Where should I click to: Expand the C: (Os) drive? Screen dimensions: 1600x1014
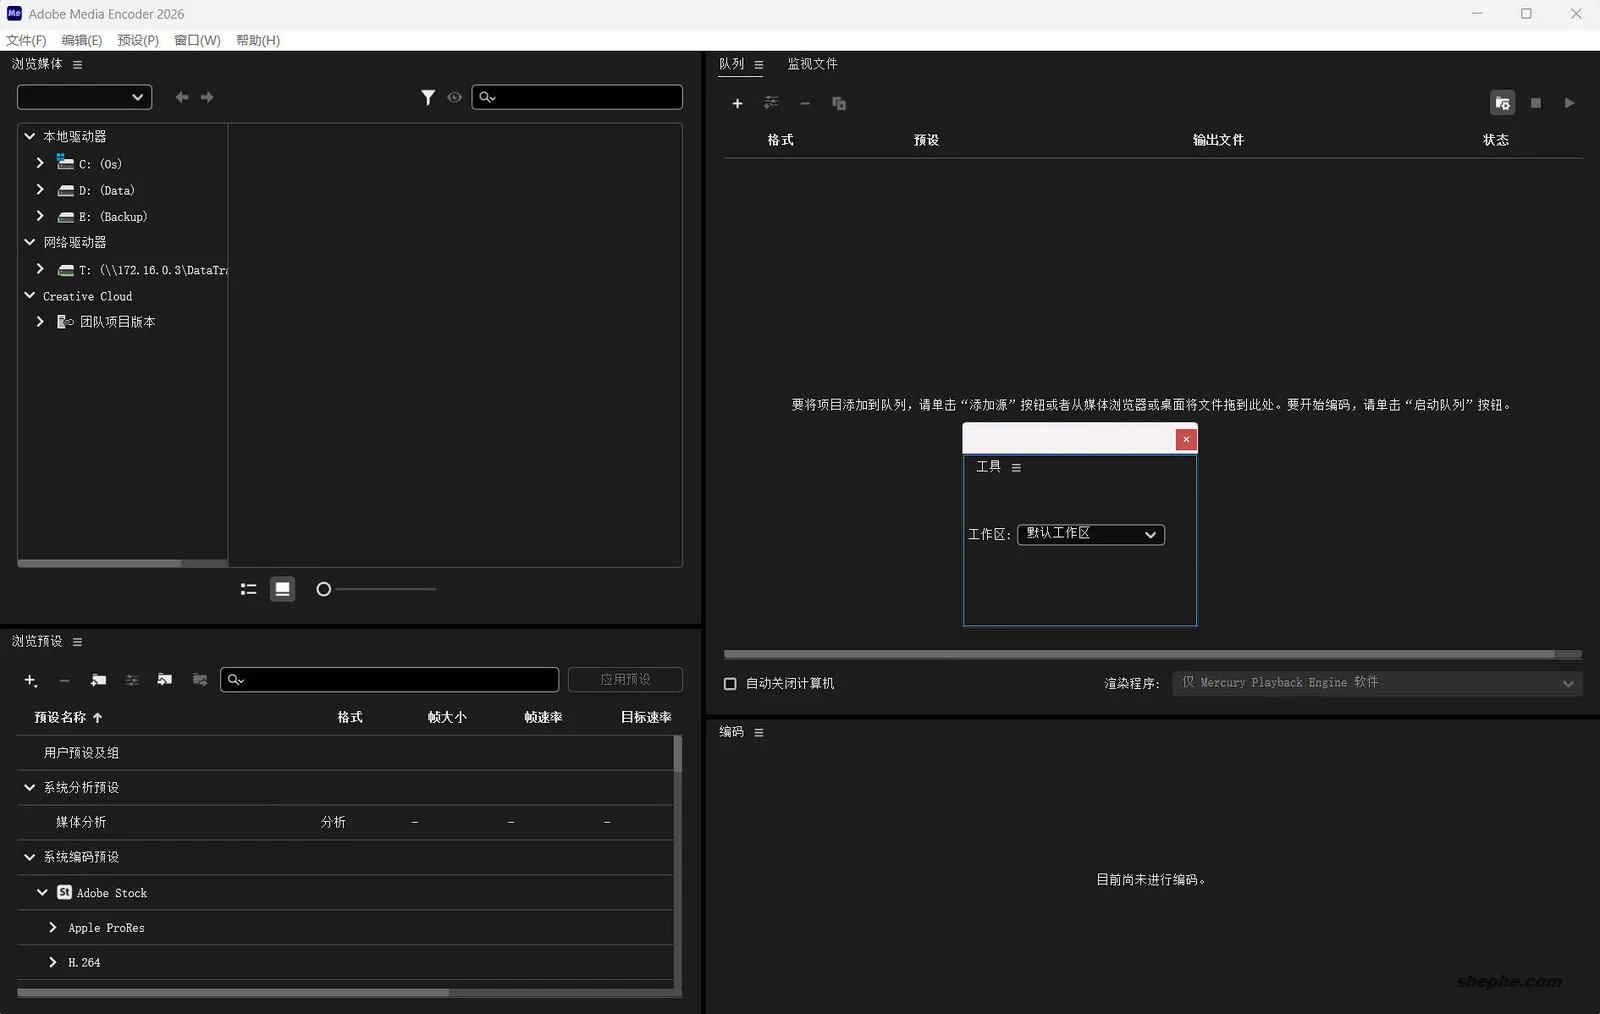40,163
